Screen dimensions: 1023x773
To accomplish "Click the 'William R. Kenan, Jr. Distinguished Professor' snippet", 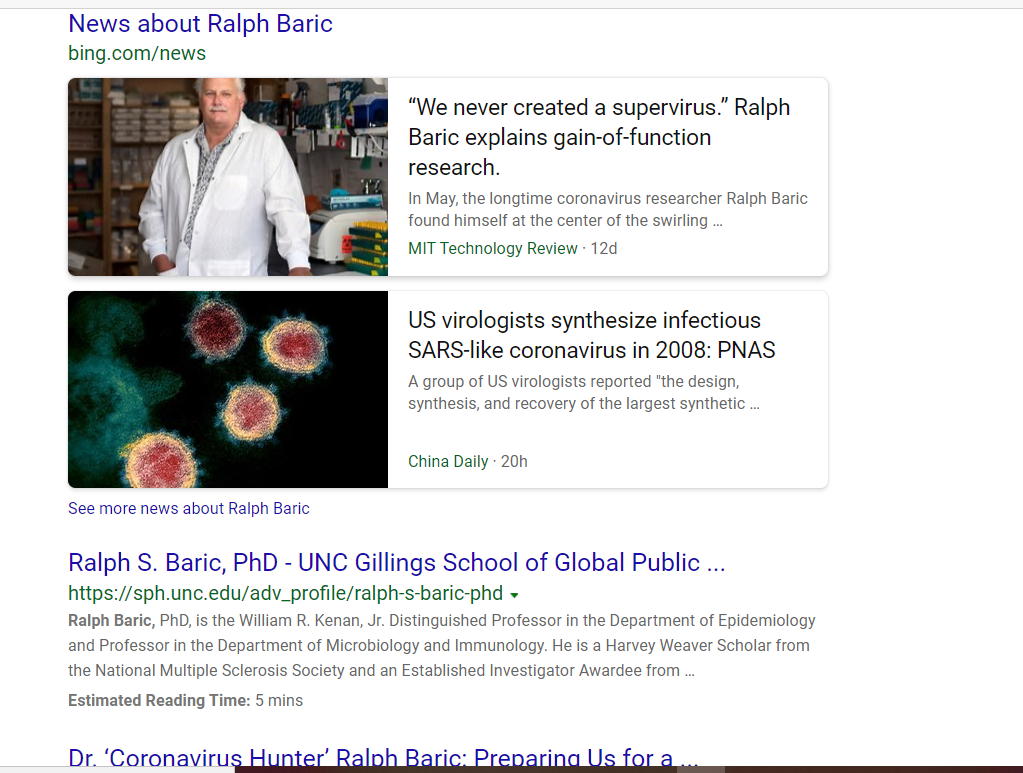I will tap(442, 645).
